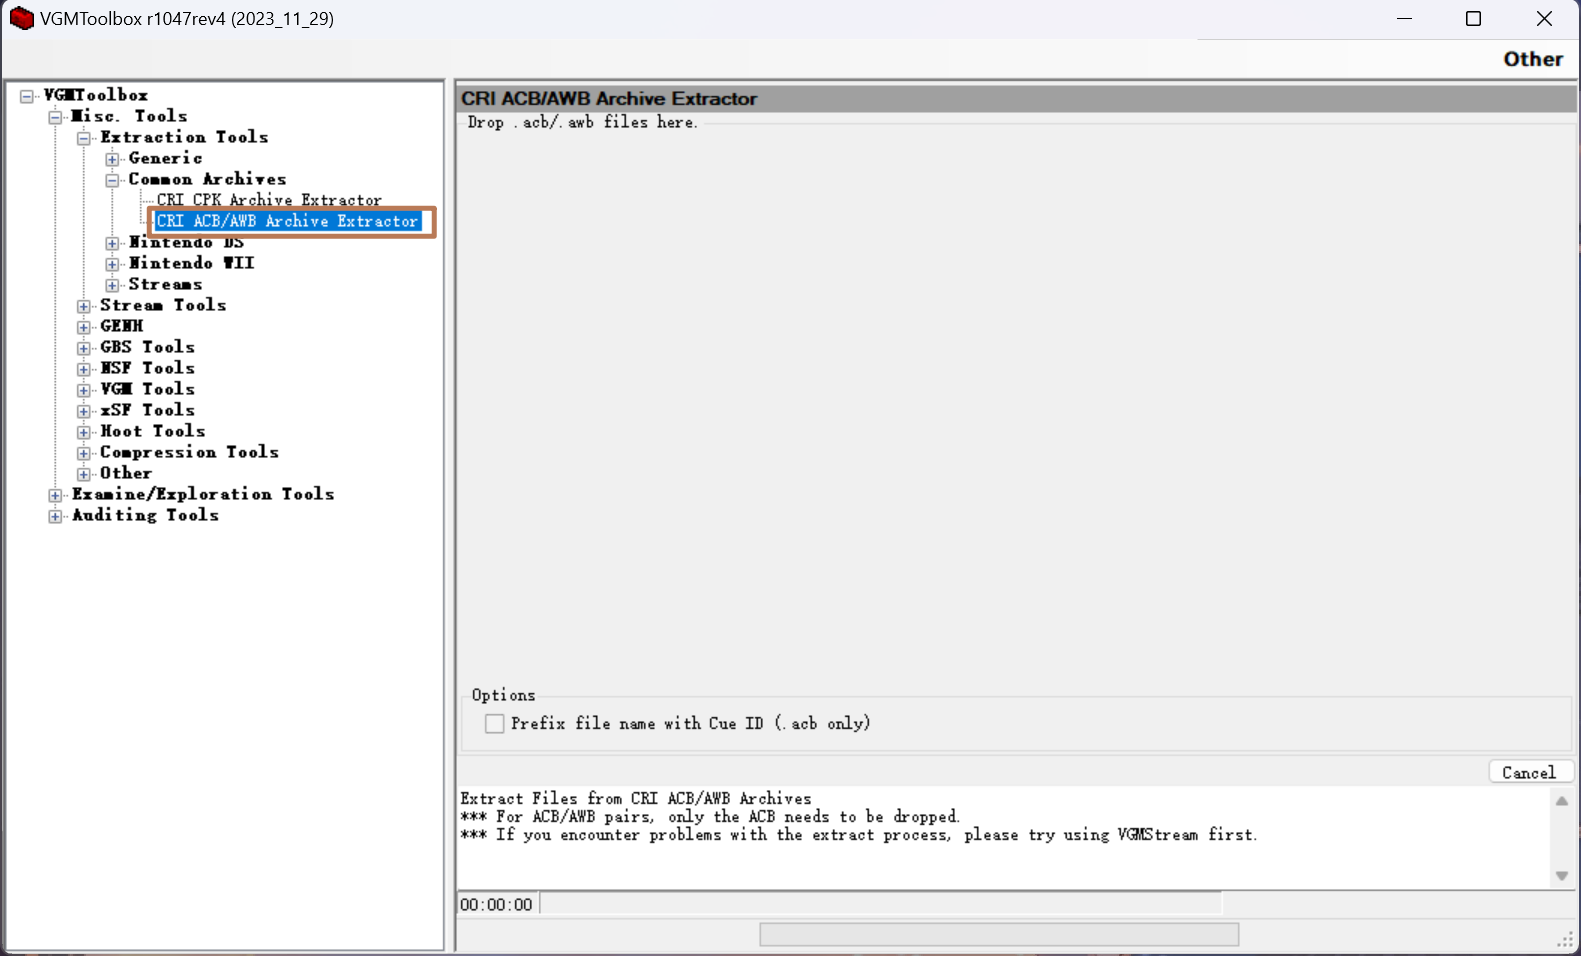Click the Other header label
Viewport: 1581px width, 956px height.
(1533, 59)
